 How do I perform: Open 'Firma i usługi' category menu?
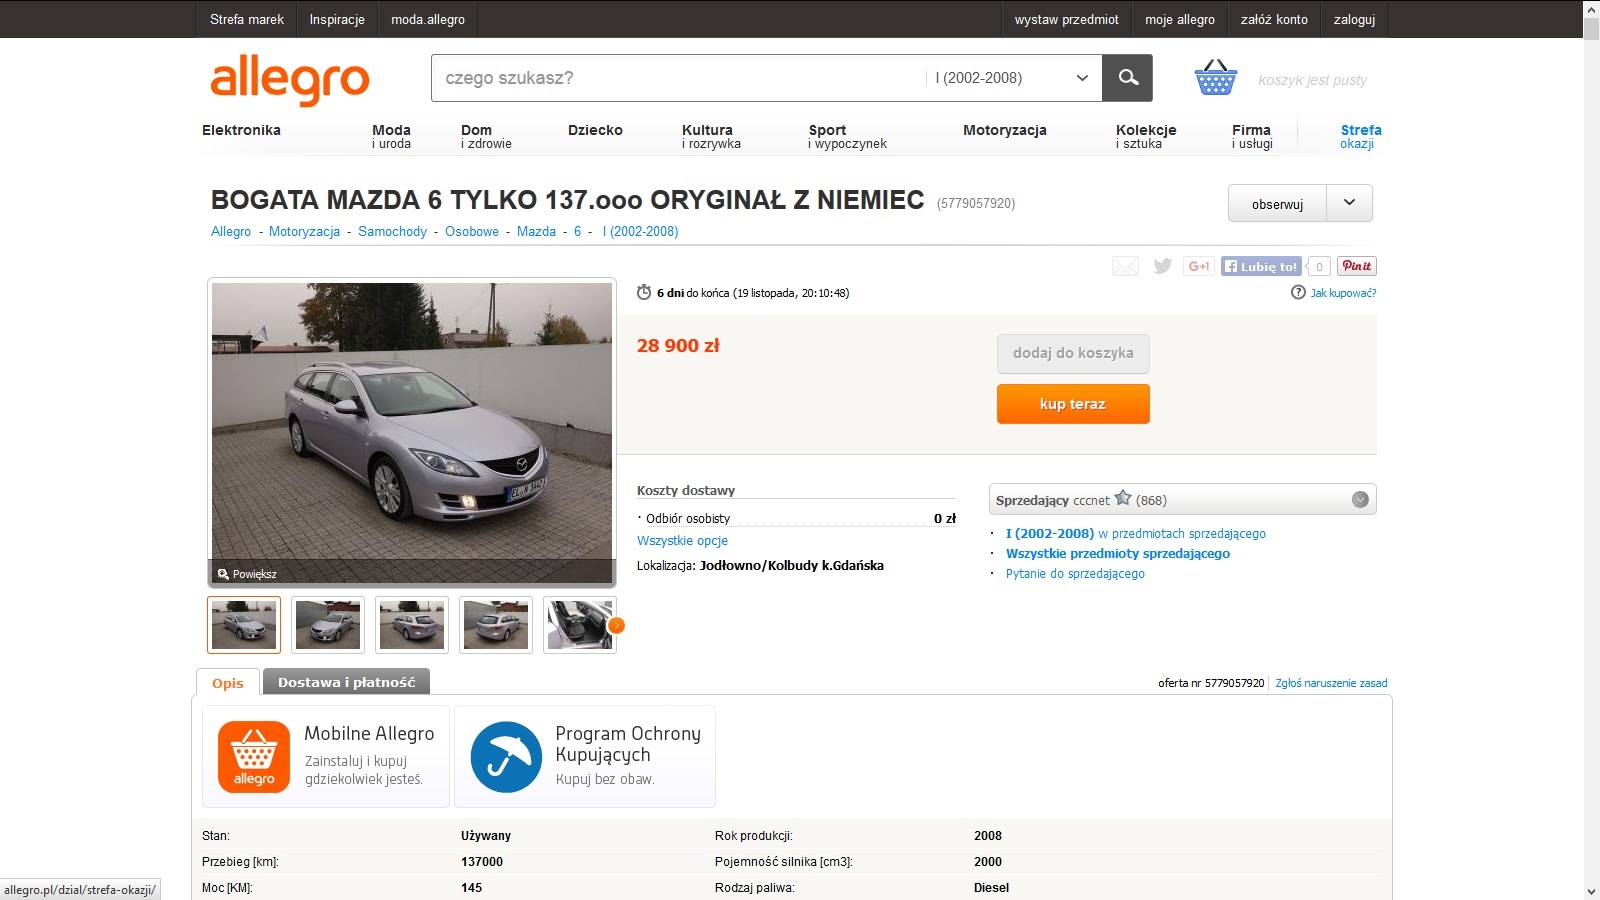(1252, 137)
